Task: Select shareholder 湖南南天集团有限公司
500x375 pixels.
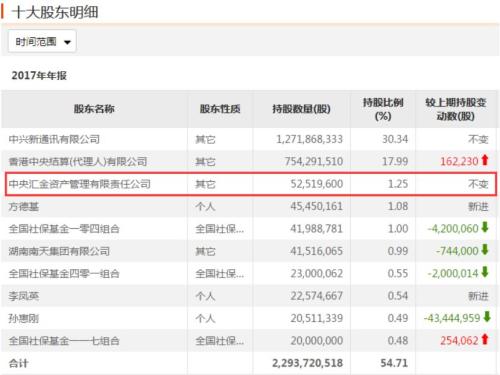Action: [x=59, y=251]
